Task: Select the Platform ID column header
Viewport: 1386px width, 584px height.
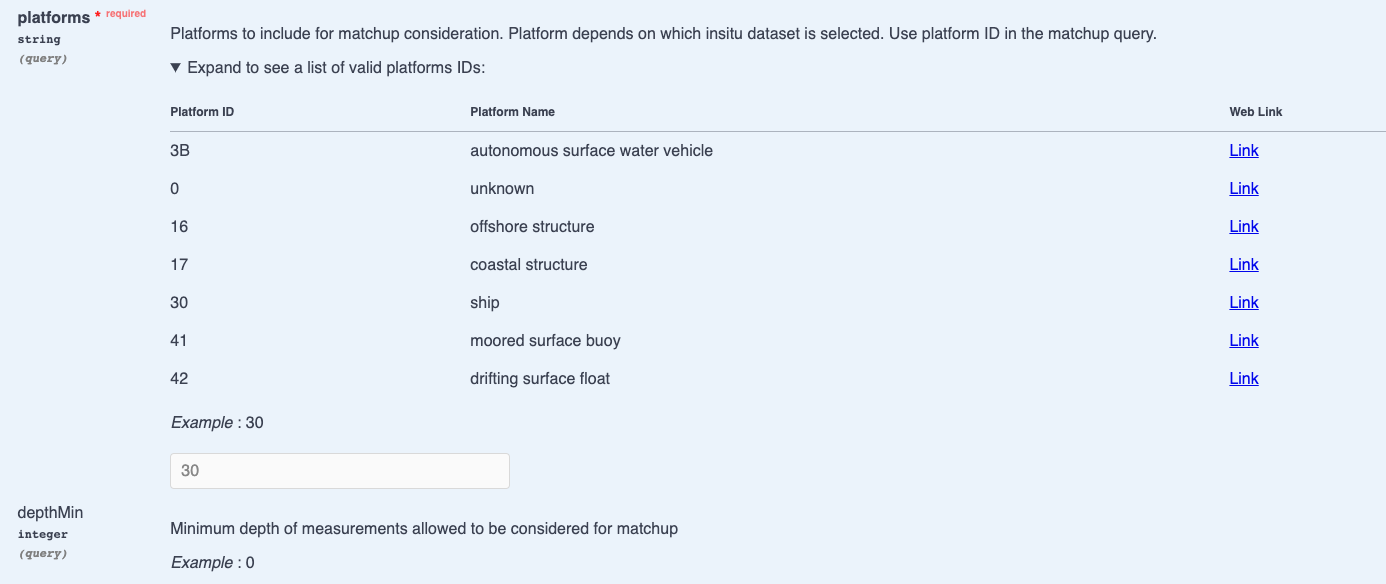Action: click(203, 112)
